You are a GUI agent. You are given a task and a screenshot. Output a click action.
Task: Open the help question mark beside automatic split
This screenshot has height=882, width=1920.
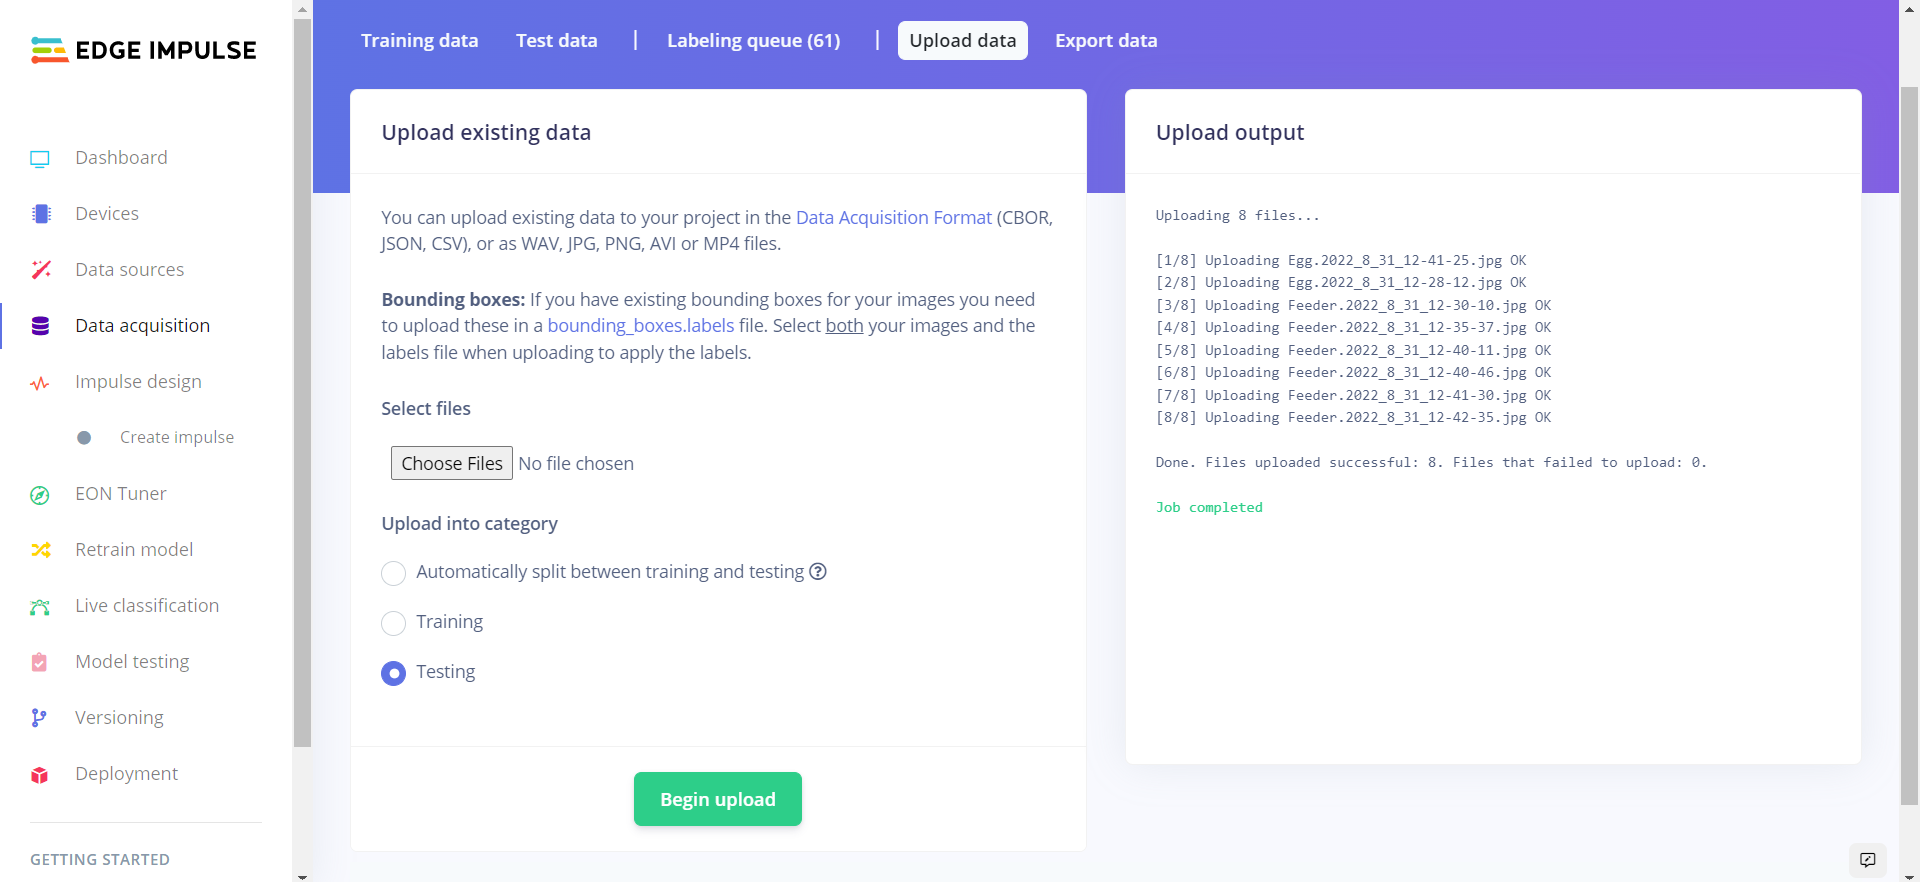[x=818, y=572]
